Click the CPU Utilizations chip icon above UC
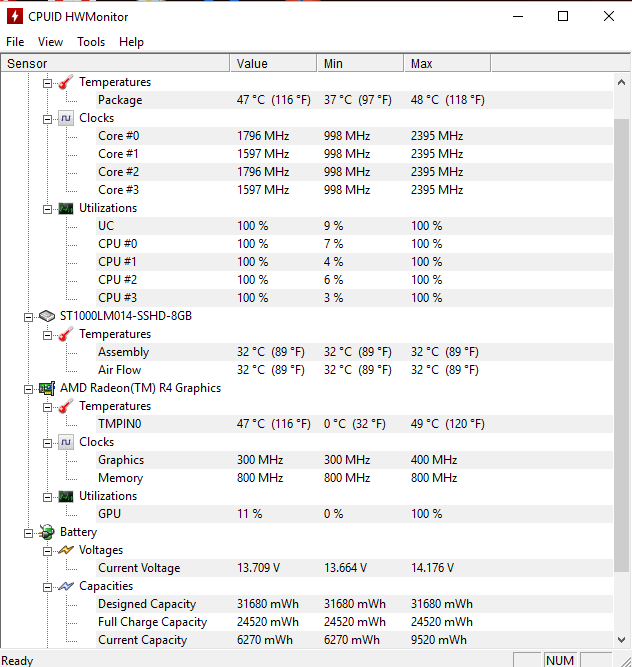Screen dimensions: 632x667 click(65, 208)
